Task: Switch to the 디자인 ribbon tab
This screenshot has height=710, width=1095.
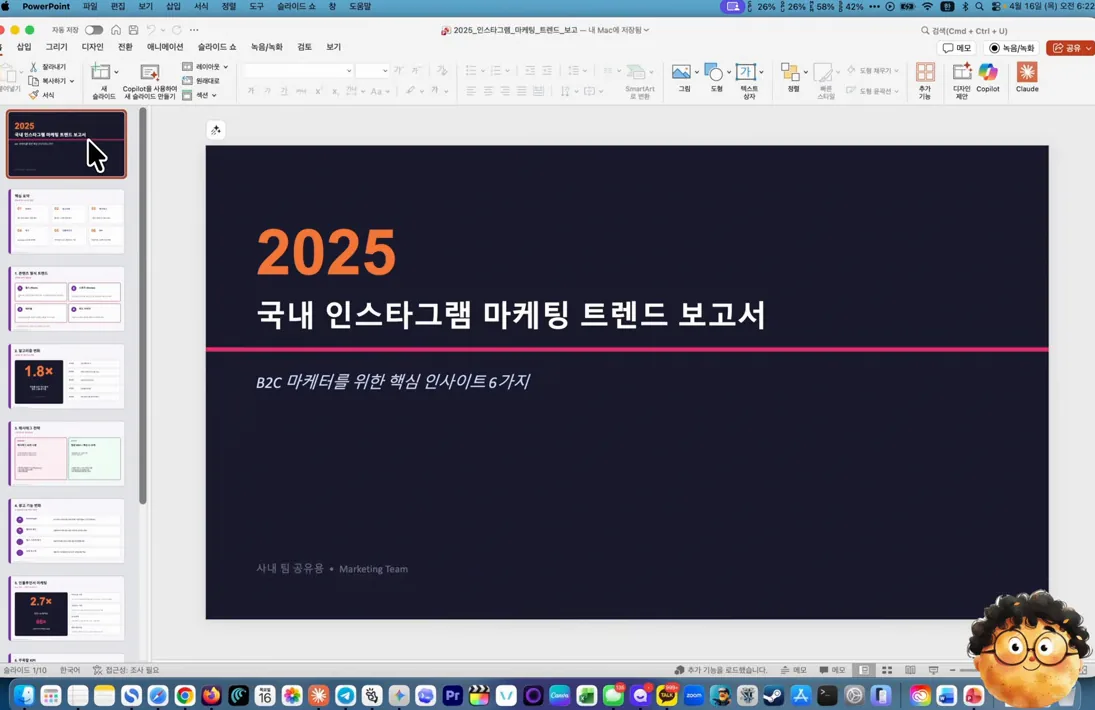Action: click(x=92, y=47)
